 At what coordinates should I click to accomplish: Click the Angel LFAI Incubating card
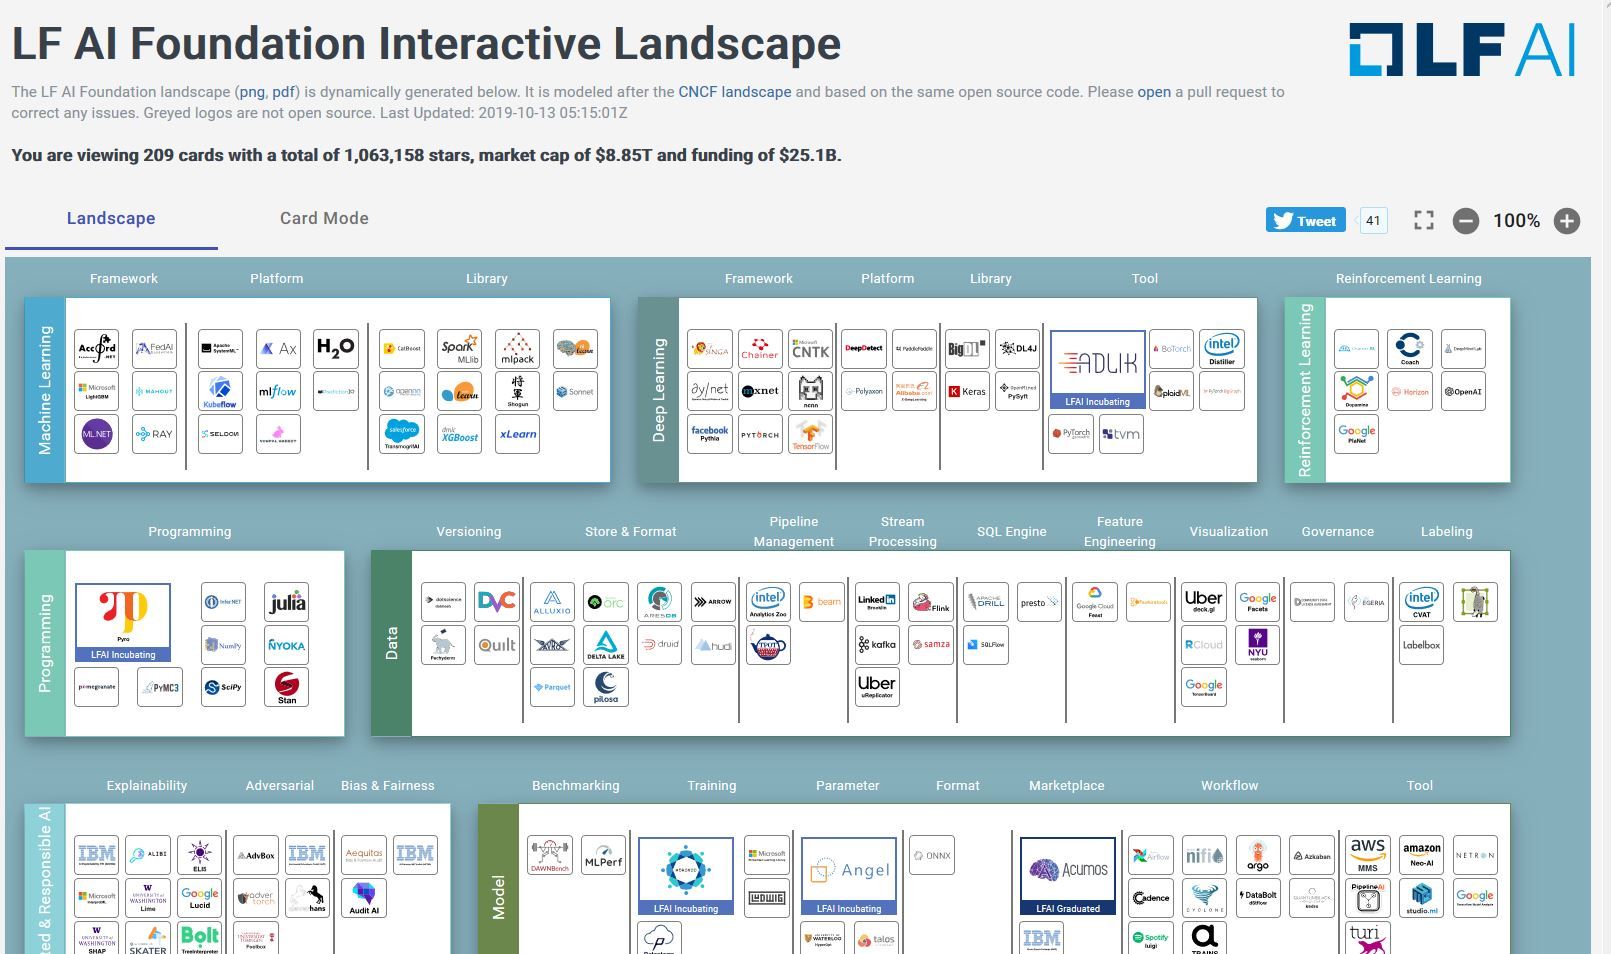(849, 877)
